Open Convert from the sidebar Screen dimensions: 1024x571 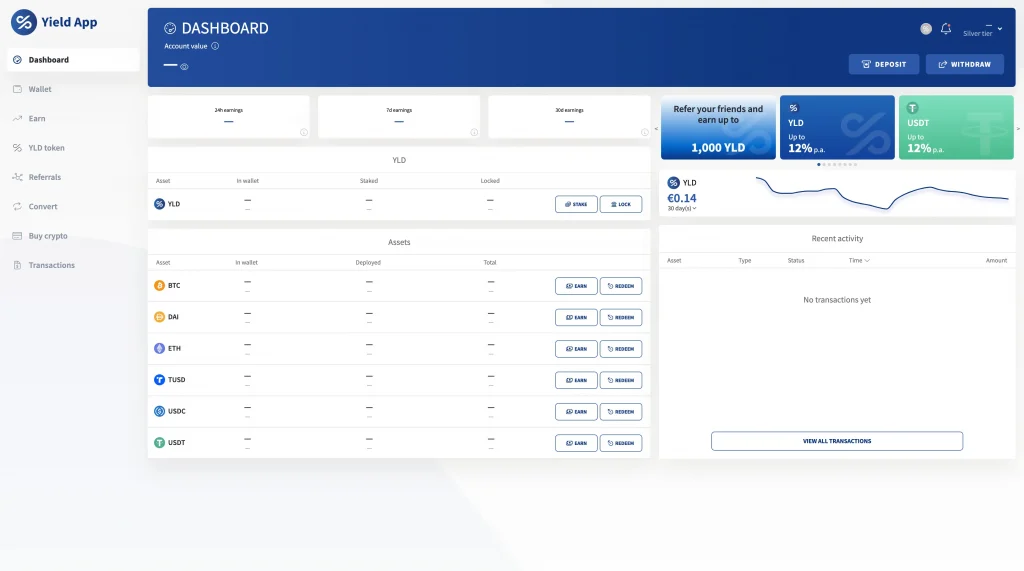point(43,207)
